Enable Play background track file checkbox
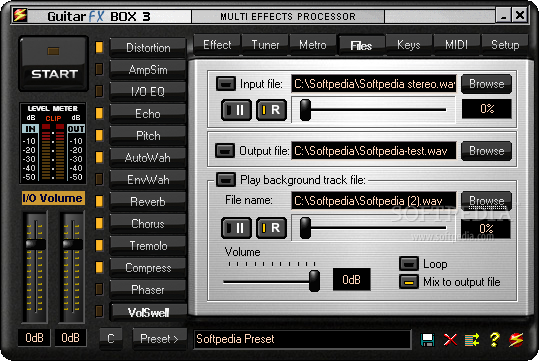The width and height of the screenshot is (539, 361). (x=226, y=179)
